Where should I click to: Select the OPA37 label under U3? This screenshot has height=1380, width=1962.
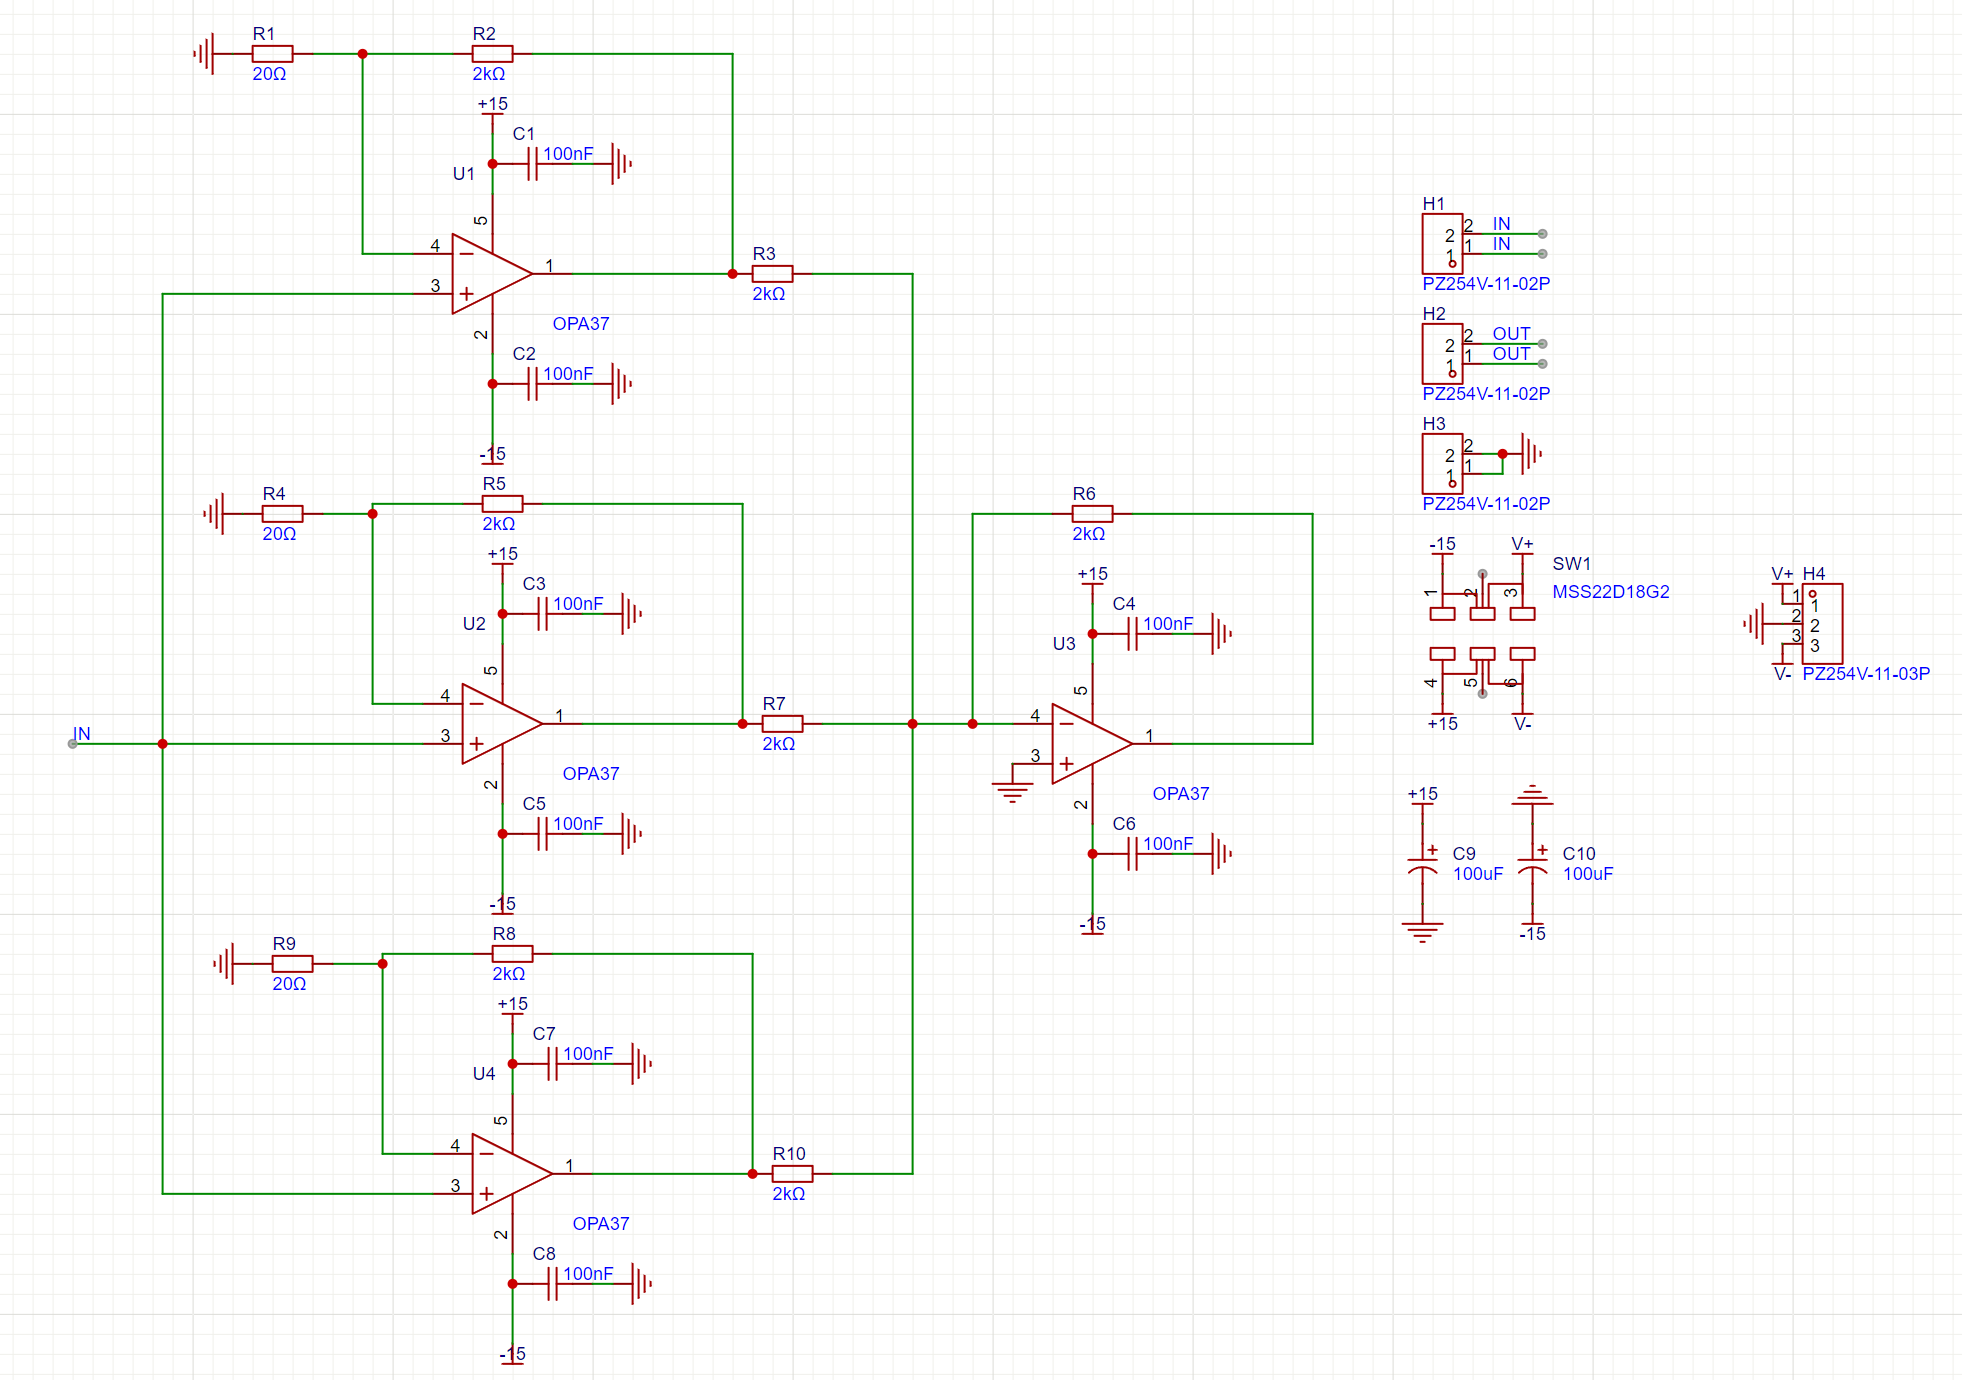coord(1180,794)
